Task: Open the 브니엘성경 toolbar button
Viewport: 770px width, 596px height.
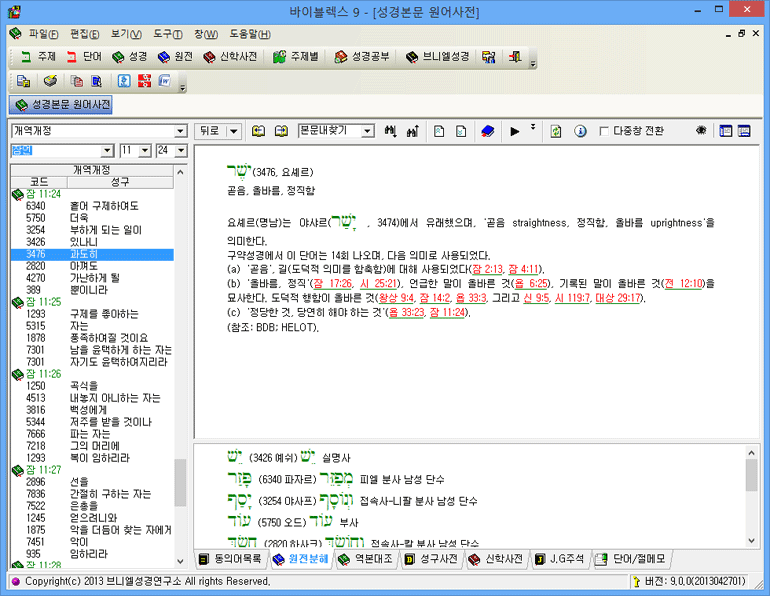Action: (x=437, y=57)
